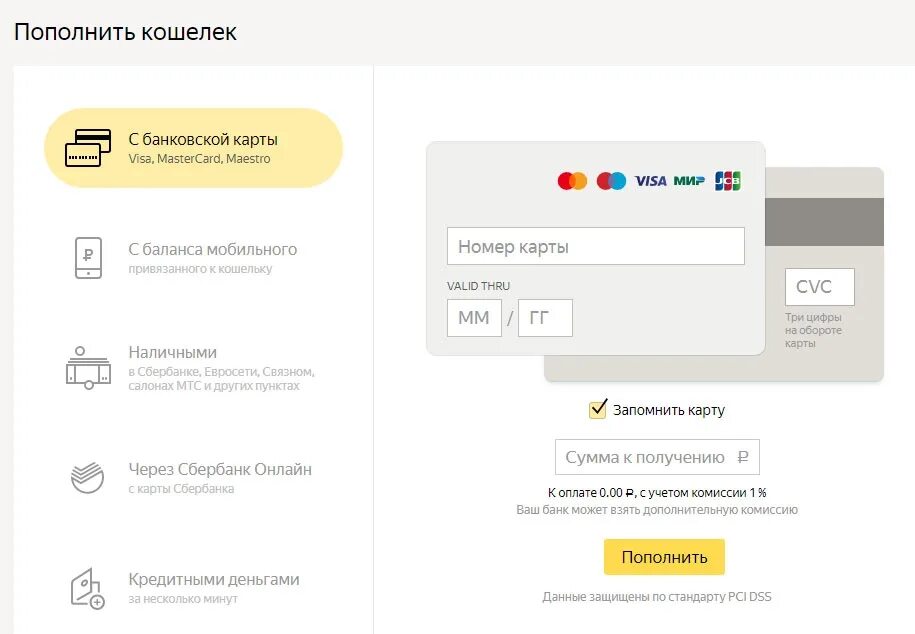Click the Visa logo on the card
Screen dimensions: 915x634
pos(650,181)
